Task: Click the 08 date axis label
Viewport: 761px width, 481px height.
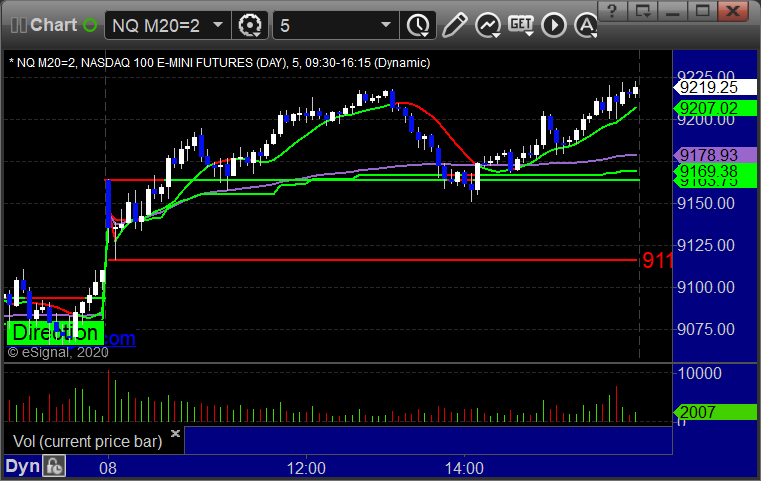Action: pyautogui.click(x=108, y=468)
